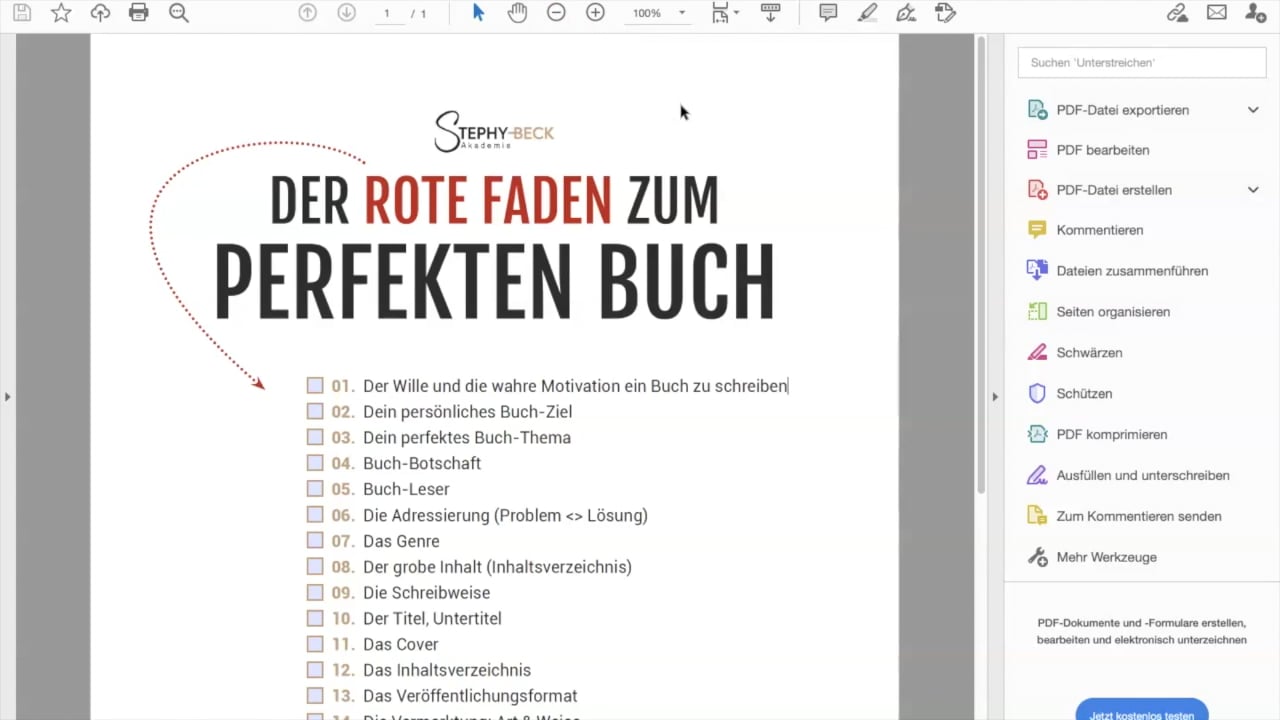Tick the 09 Die Schreibweise checkbox

[315, 593]
